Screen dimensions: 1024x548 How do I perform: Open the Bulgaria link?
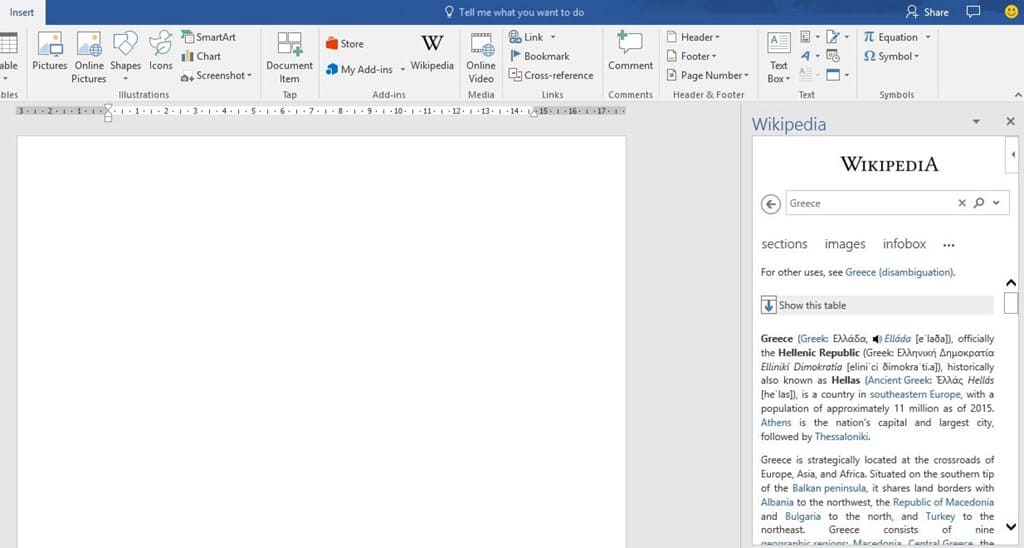(803, 516)
